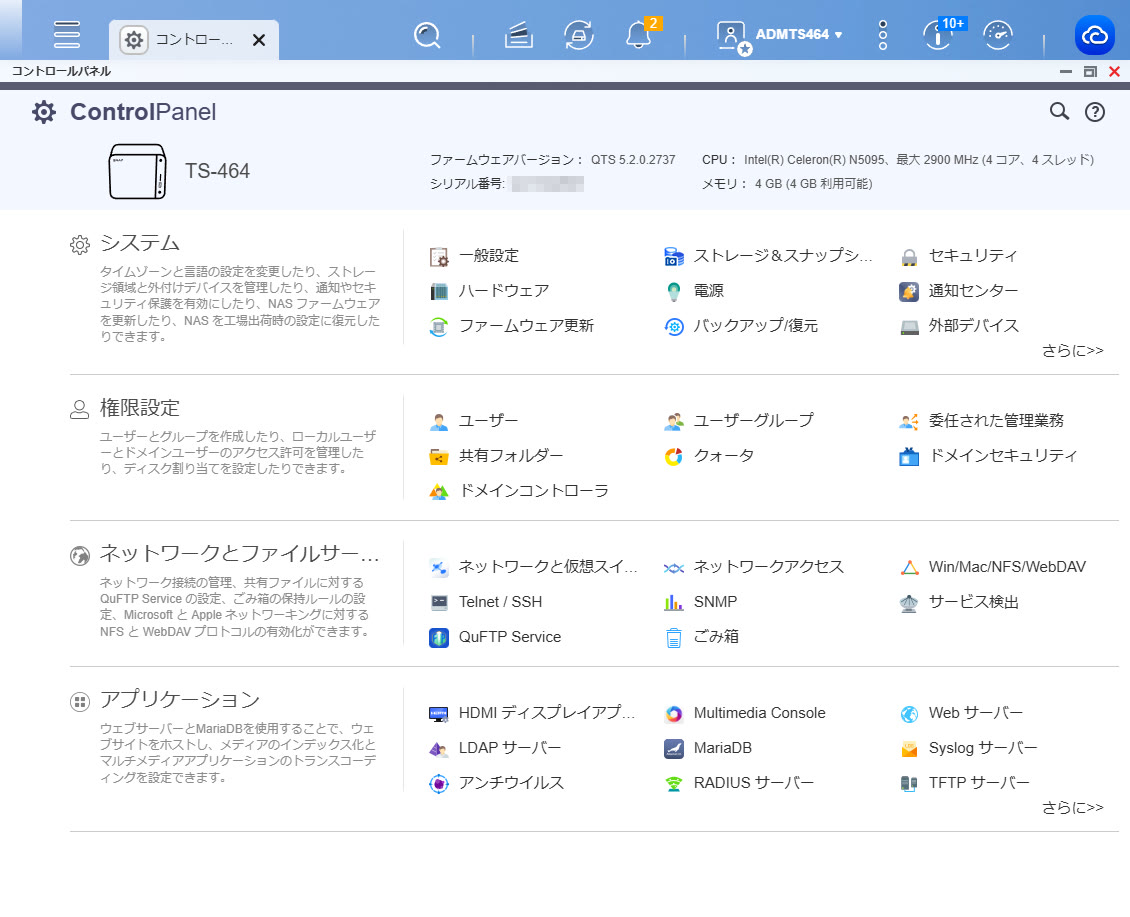Open the QTS main menu hamburger icon
The width and height of the screenshot is (1130, 917).
click(66, 34)
